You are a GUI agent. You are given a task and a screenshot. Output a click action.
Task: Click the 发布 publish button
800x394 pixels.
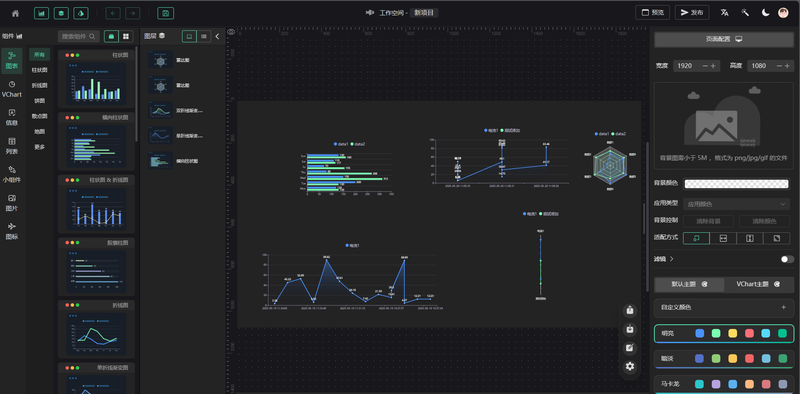(x=692, y=13)
